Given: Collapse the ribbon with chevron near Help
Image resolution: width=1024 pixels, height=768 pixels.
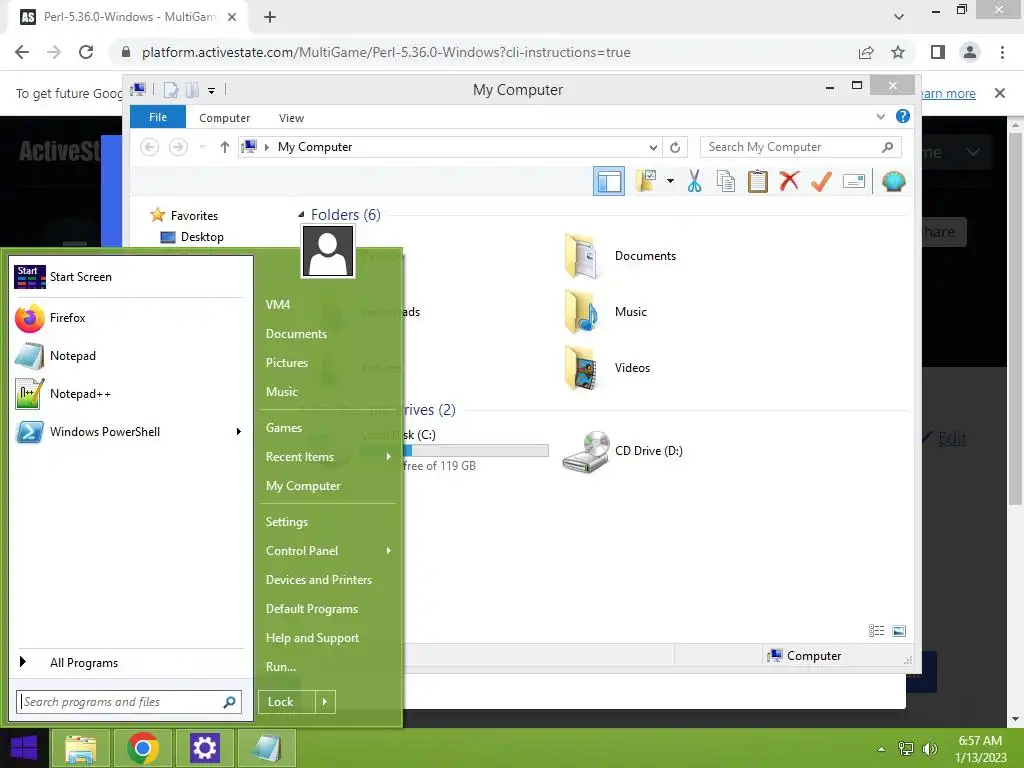Looking at the screenshot, I should tap(880, 117).
